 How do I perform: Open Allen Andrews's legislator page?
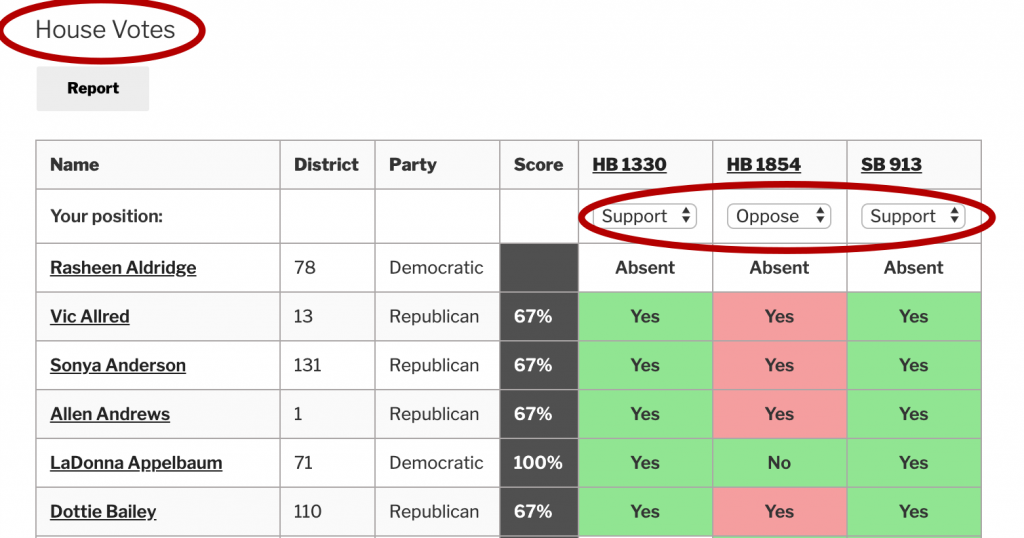(110, 414)
